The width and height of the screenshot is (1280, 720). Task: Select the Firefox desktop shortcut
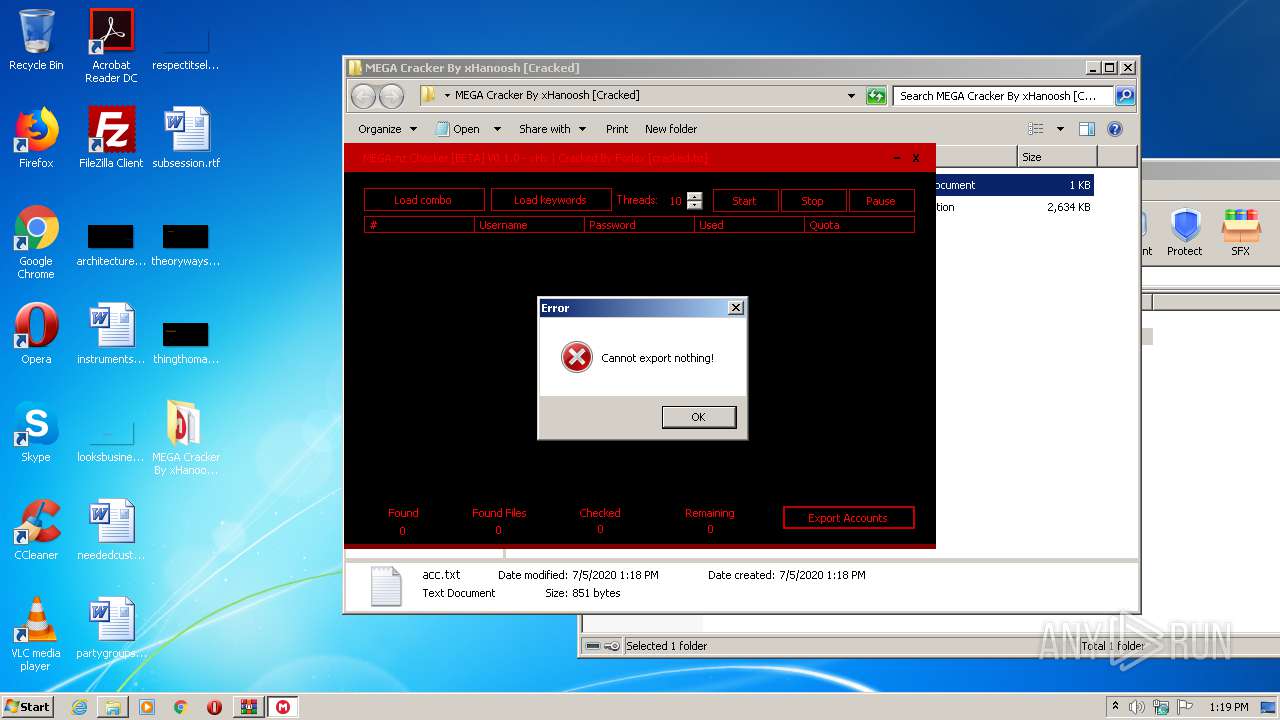tap(36, 138)
